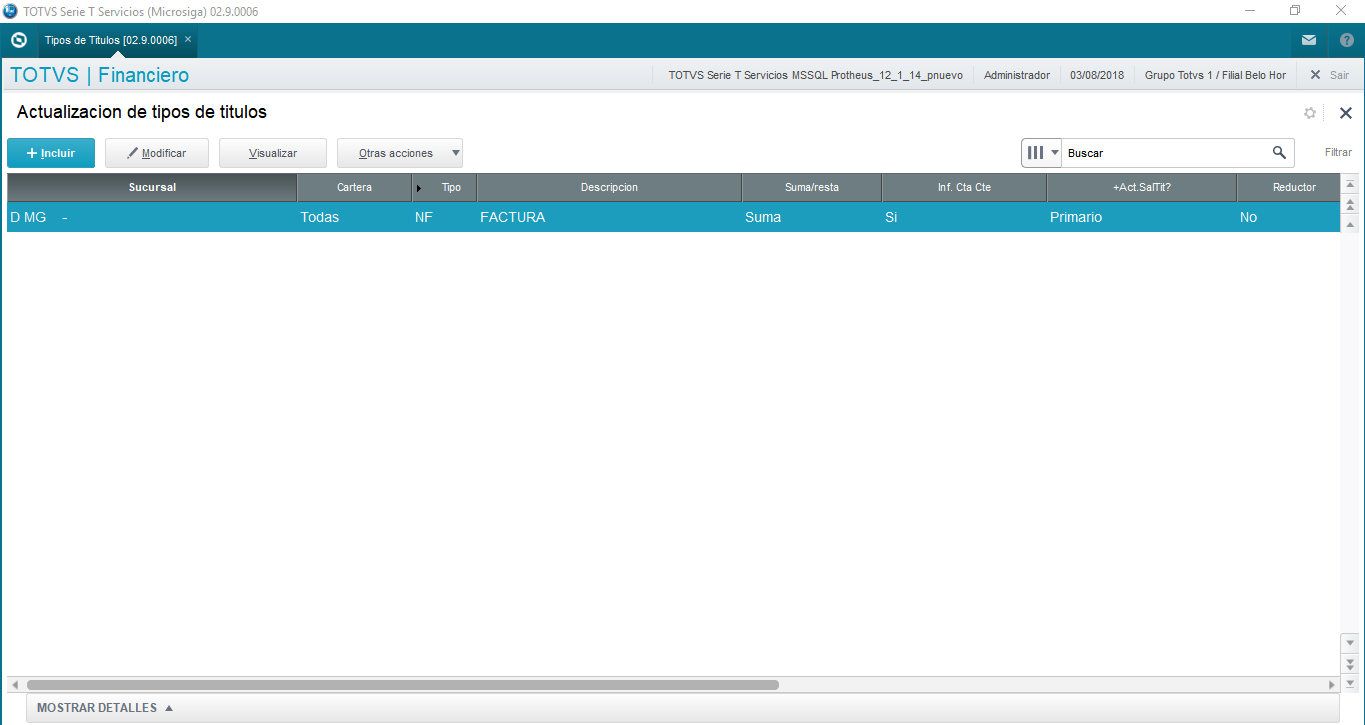Select the NF type cell
Image resolution: width=1365 pixels, height=725 pixels.
click(445, 217)
